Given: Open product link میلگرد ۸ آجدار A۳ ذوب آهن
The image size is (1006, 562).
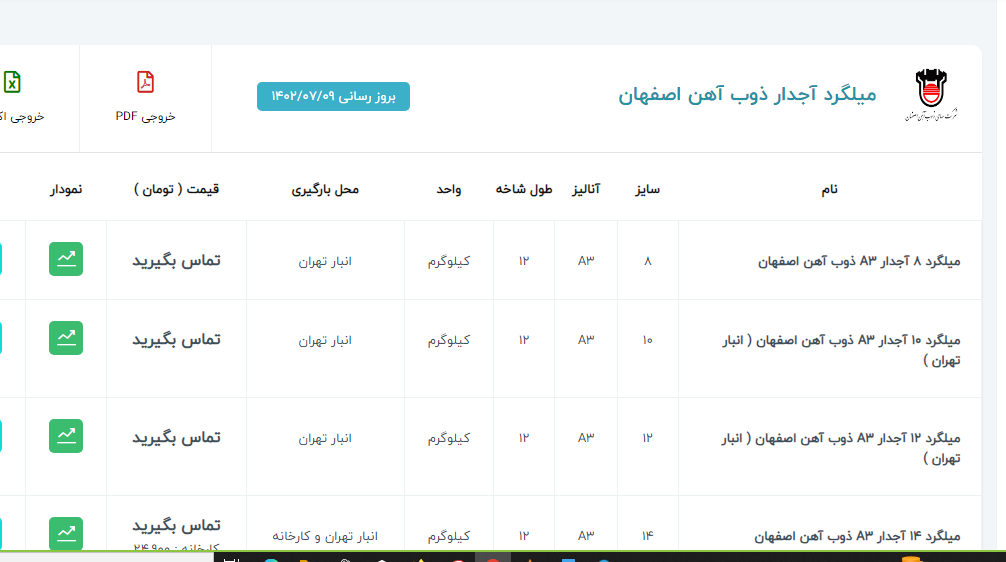Looking at the screenshot, I should [x=859, y=261].
